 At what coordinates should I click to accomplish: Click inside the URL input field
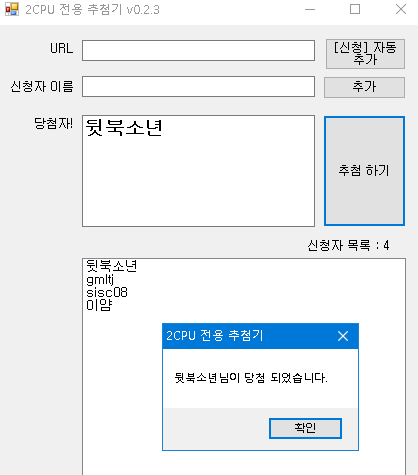pos(198,51)
